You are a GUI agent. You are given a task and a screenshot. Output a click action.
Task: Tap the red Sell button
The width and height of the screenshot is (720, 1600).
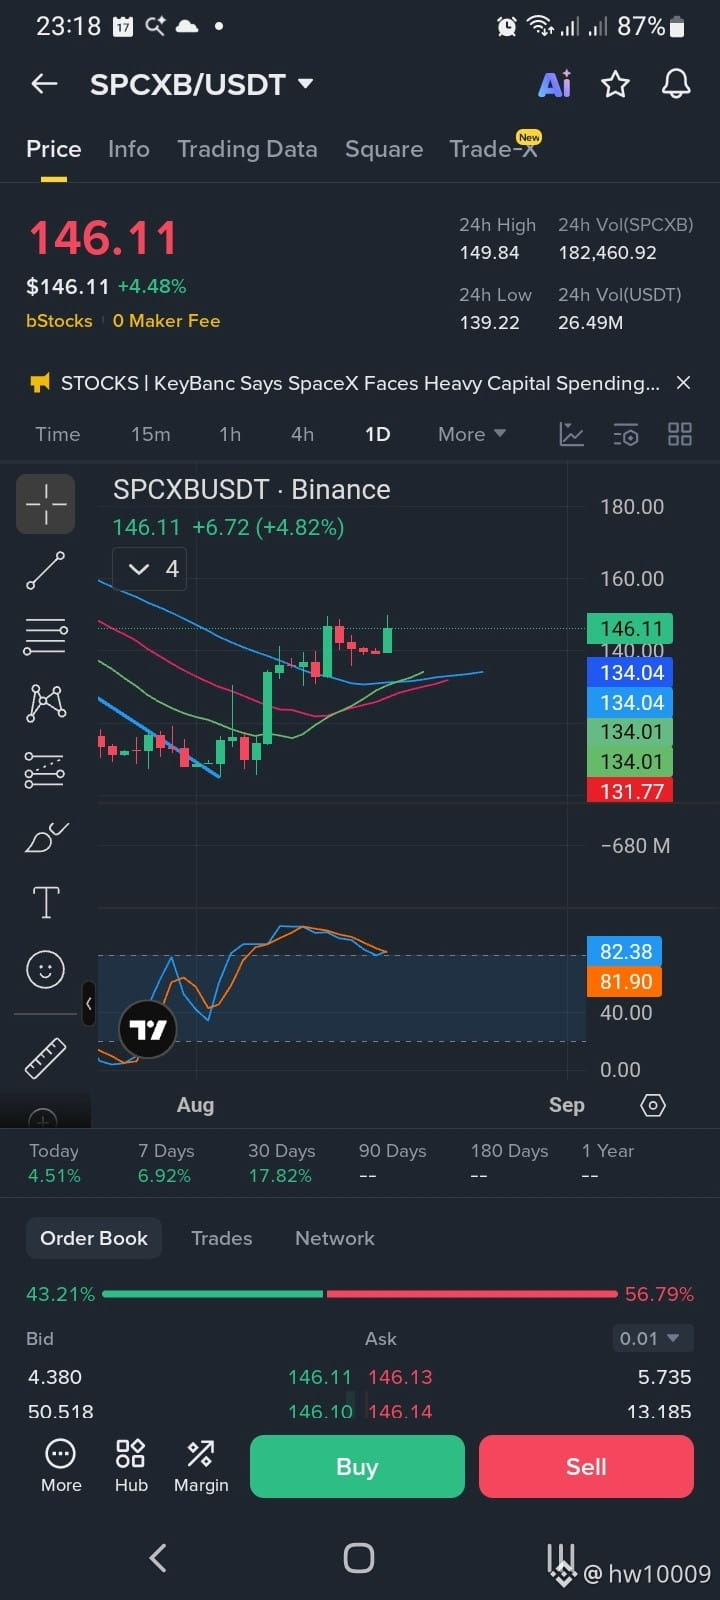586,1467
